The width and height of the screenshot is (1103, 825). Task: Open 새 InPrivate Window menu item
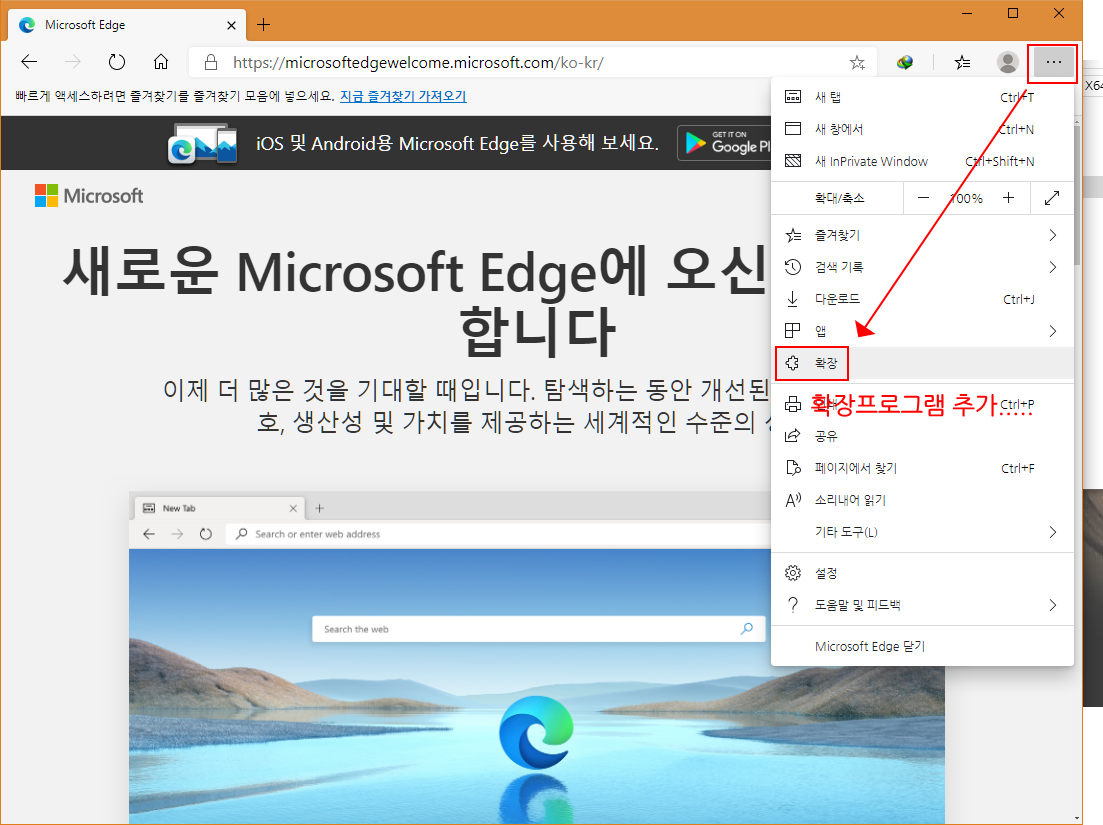(922, 161)
